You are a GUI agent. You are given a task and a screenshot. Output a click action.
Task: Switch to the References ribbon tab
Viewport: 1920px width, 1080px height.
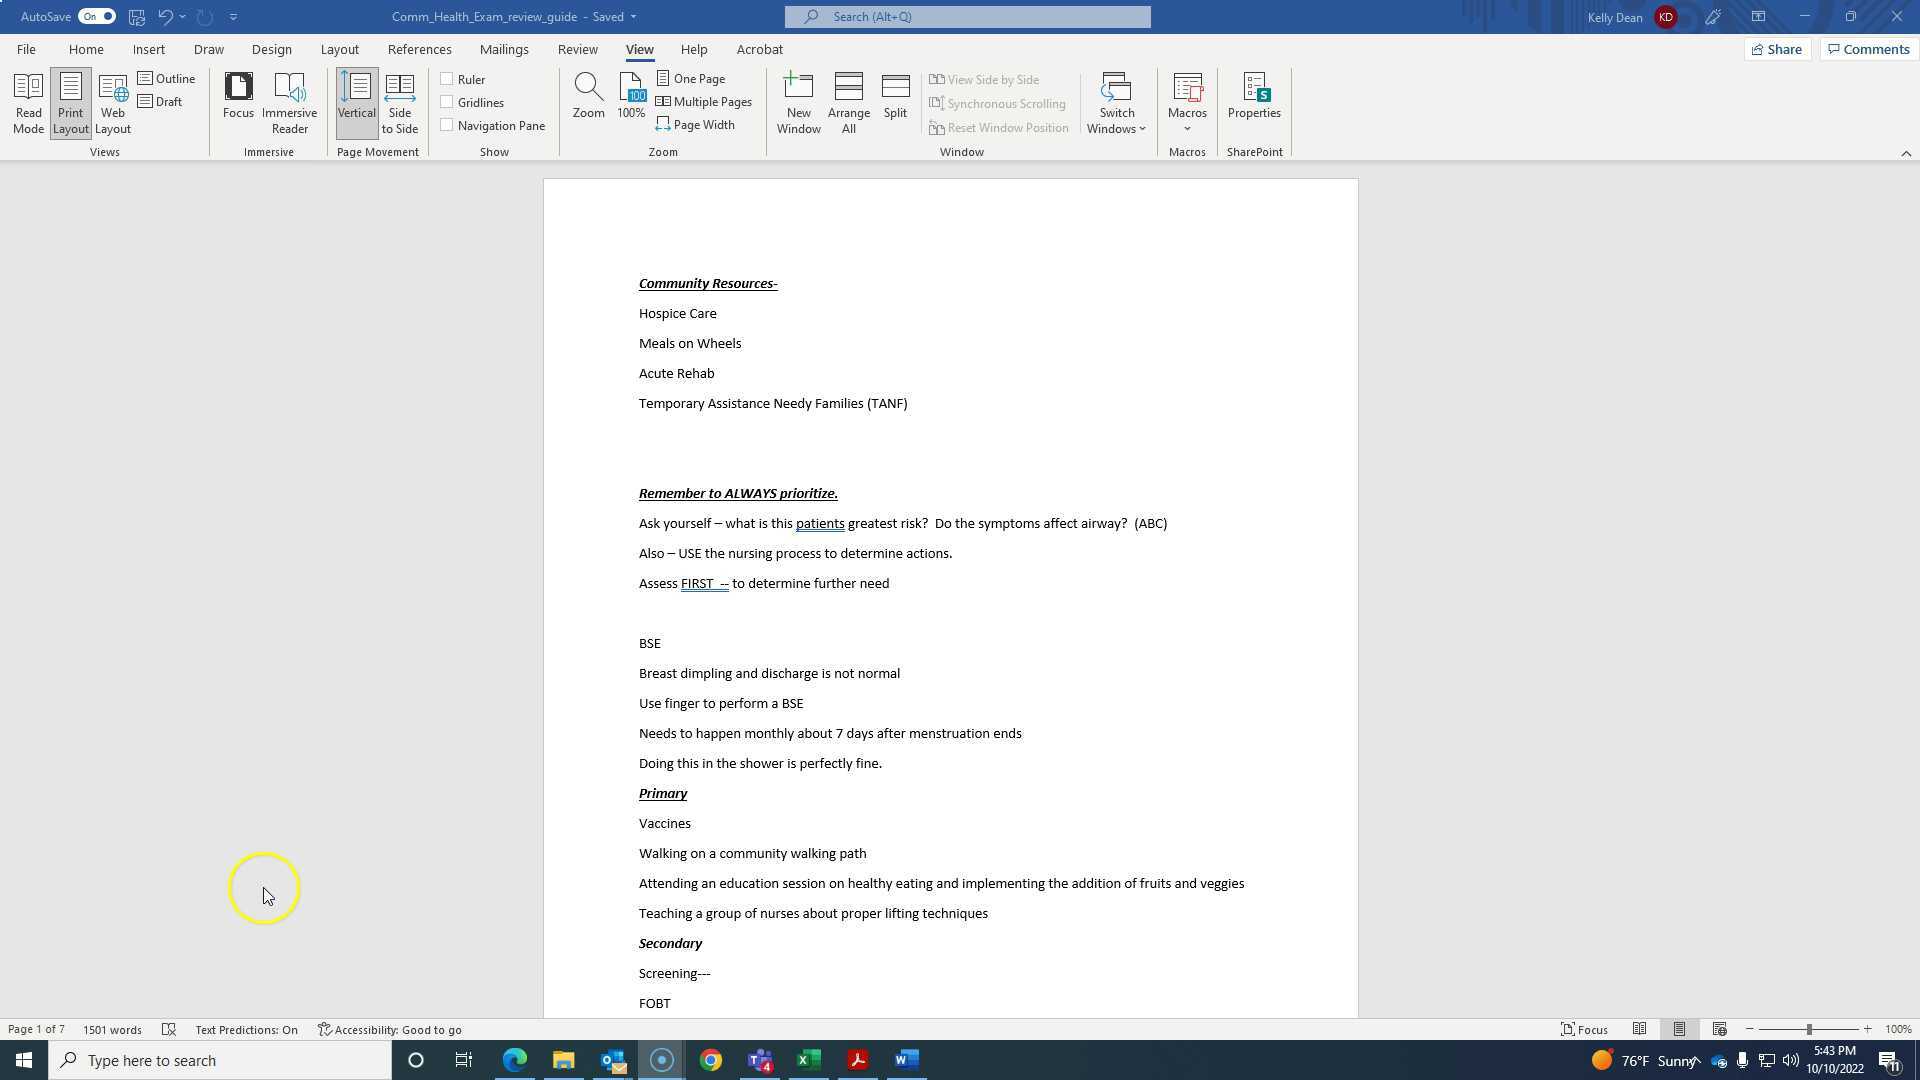[x=420, y=49]
